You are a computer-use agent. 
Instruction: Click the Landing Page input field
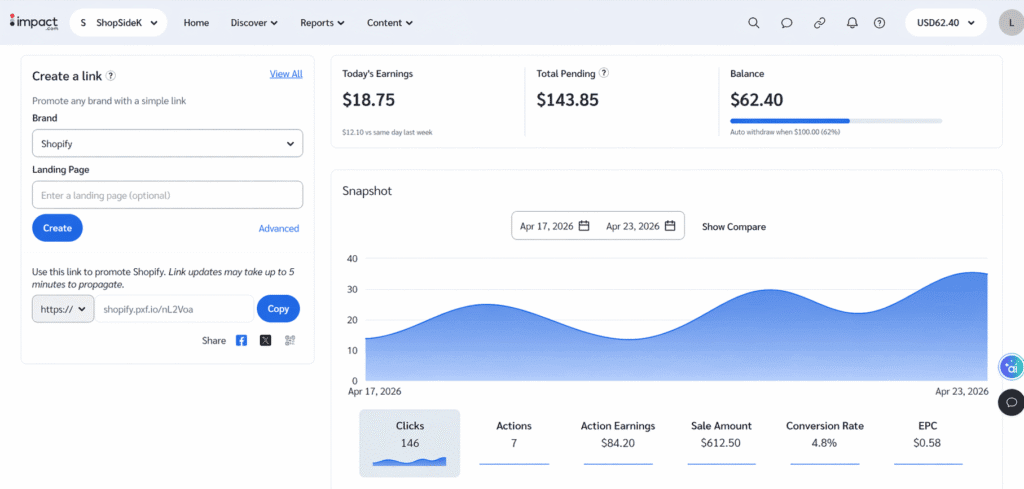[x=167, y=195]
